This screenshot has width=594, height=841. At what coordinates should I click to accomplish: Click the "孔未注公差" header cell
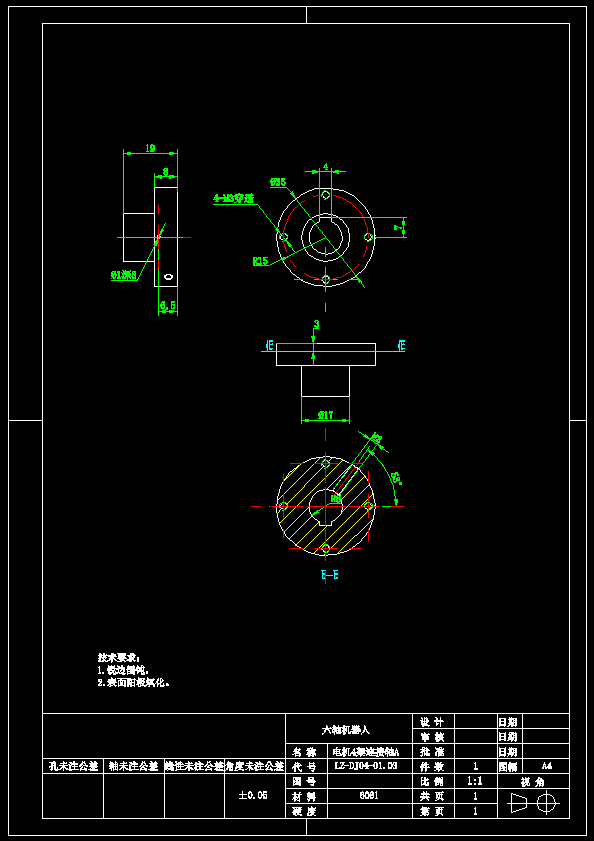(x=73, y=766)
